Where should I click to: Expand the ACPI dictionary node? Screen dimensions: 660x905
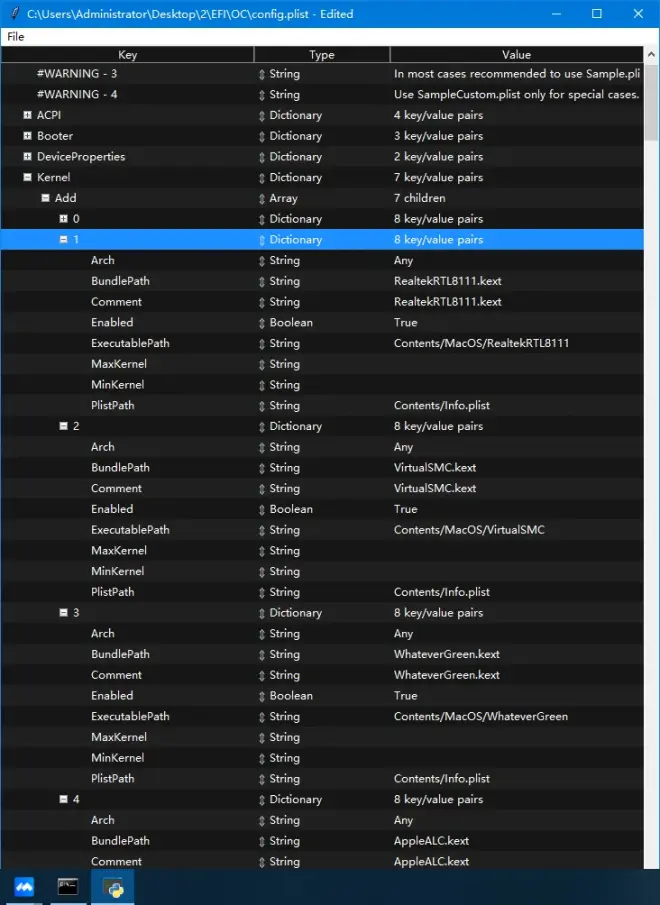27,115
